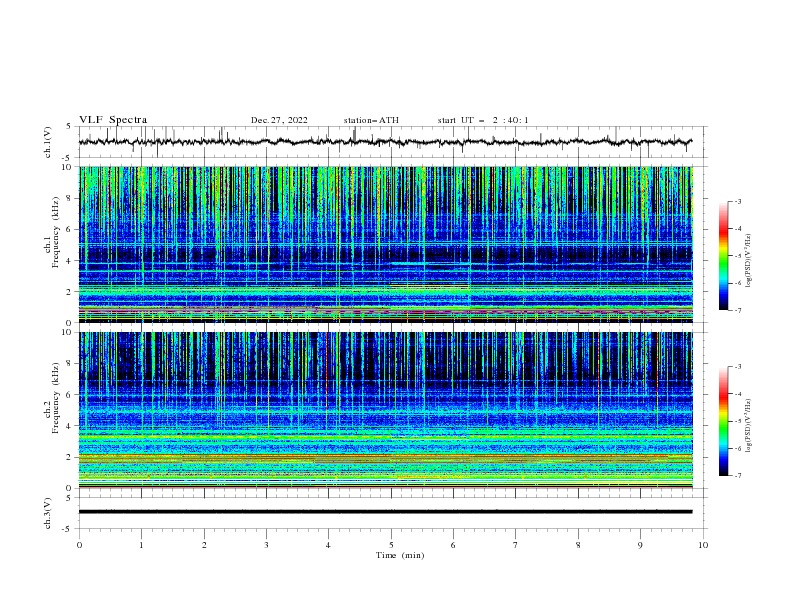This screenshot has height=612, width=792.
Task: Click the time axis tick '10'
Action: pos(703,545)
